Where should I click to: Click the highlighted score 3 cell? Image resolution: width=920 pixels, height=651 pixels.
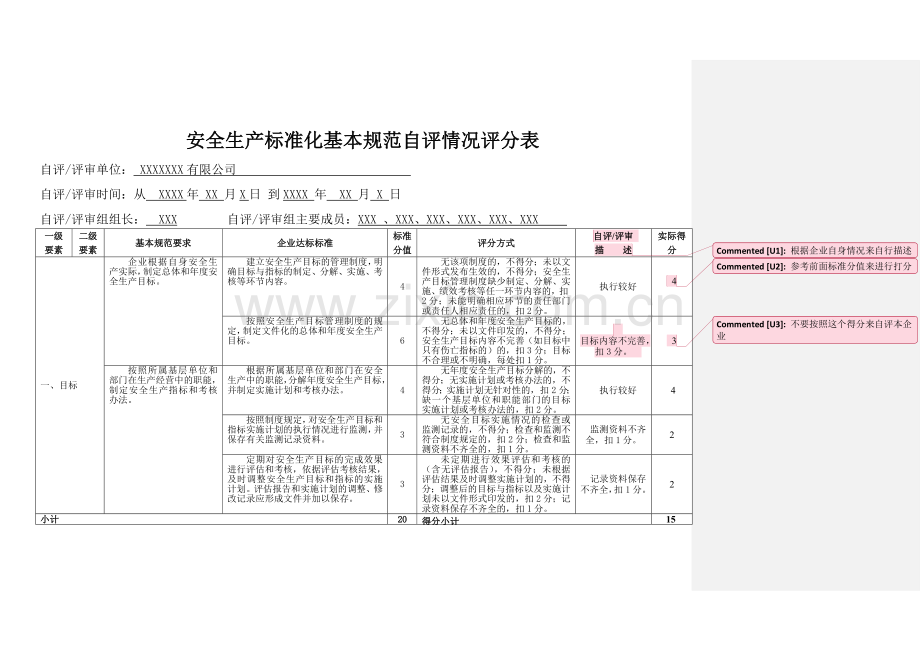(673, 340)
